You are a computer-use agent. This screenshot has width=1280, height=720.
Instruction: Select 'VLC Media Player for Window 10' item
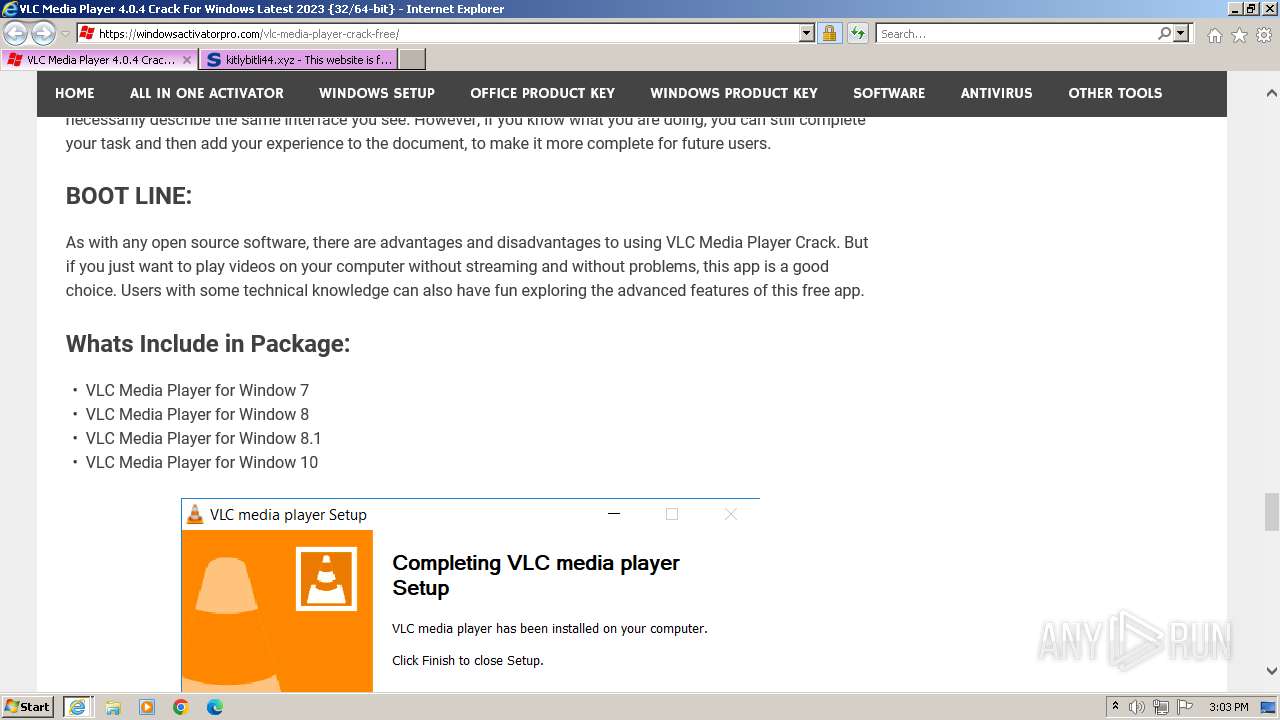202,462
